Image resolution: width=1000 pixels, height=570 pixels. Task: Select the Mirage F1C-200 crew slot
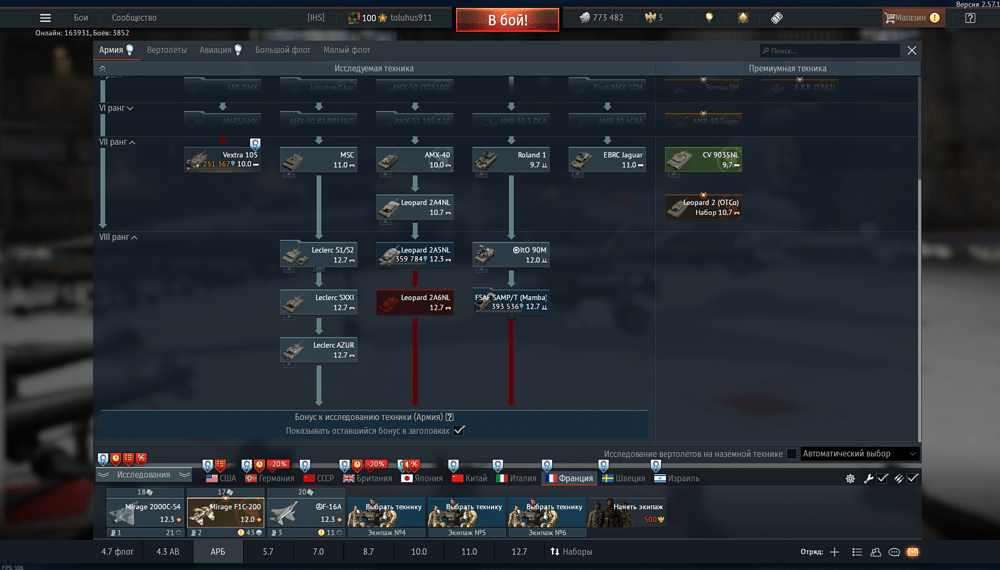coord(226,517)
